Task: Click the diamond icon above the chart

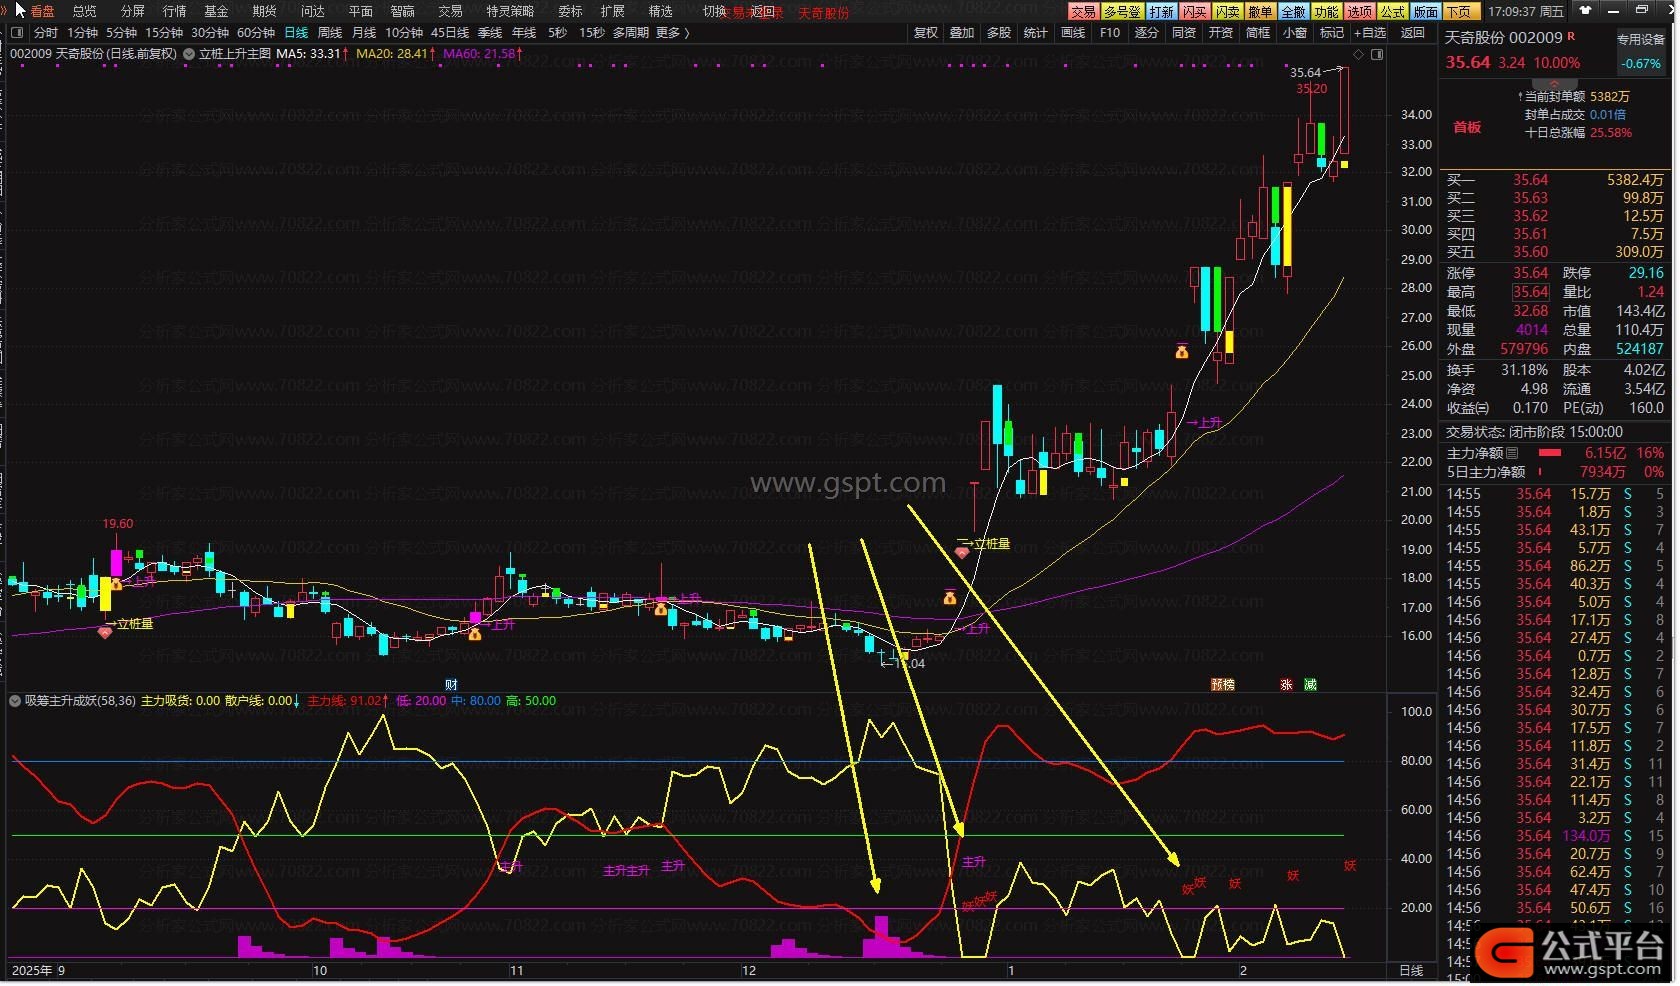Action: point(1358,54)
